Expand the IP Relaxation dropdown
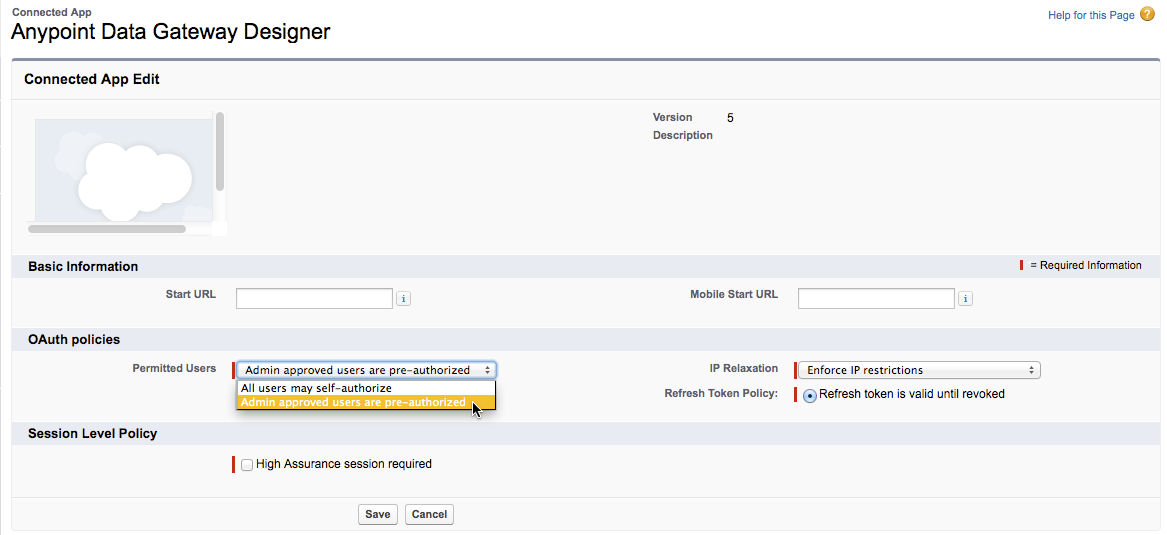This screenshot has width=1167, height=535. pyautogui.click(x=919, y=370)
